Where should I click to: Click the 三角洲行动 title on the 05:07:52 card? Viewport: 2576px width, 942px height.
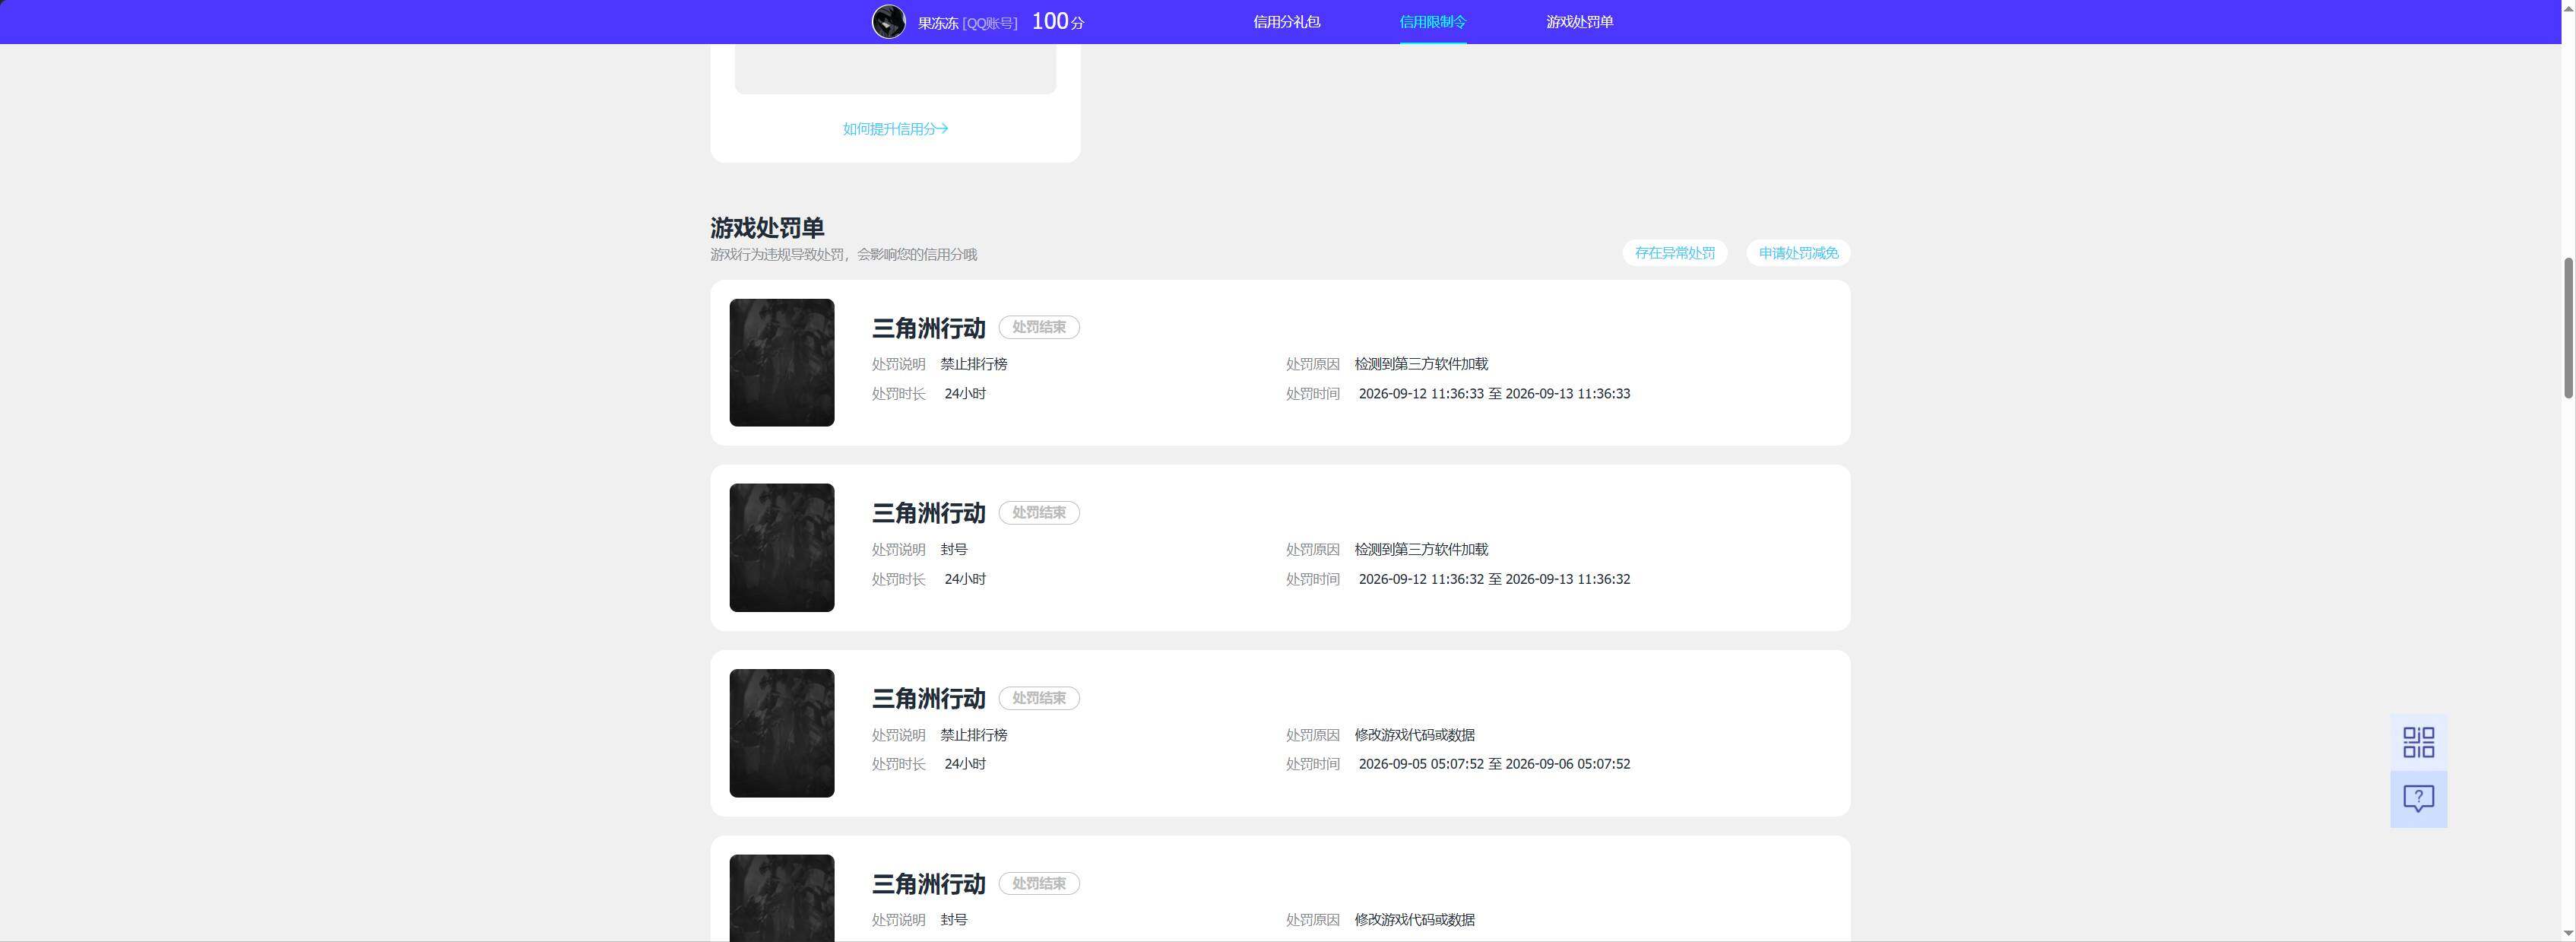click(928, 698)
